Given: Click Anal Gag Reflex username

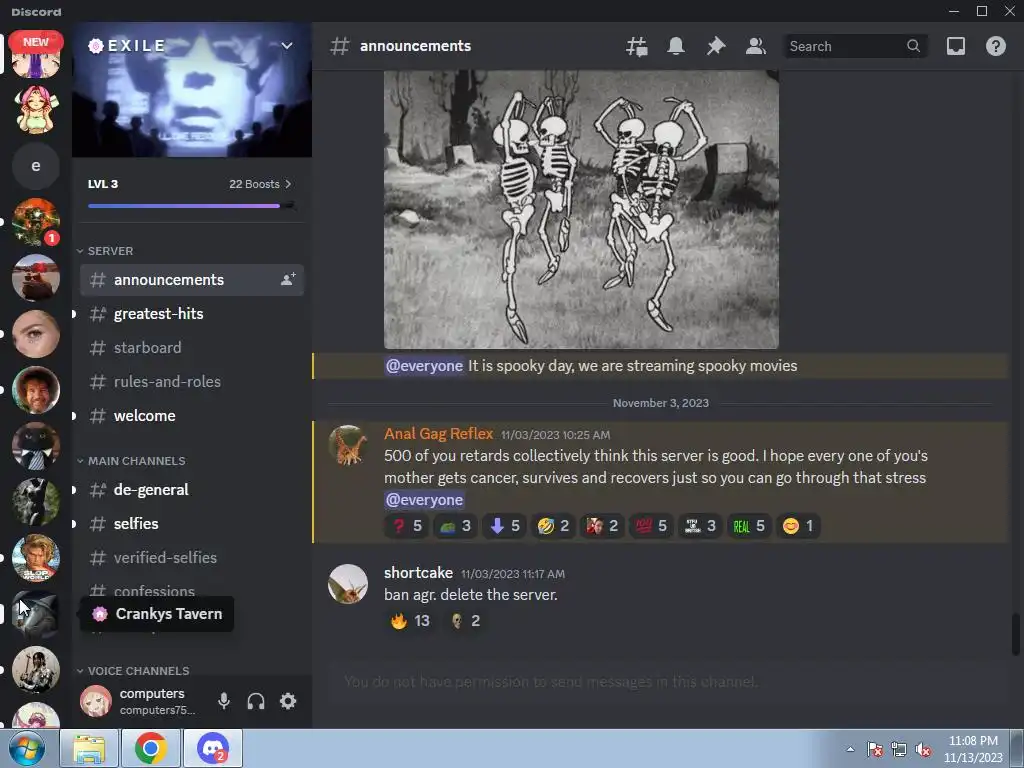Looking at the screenshot, I should (438, 434).
